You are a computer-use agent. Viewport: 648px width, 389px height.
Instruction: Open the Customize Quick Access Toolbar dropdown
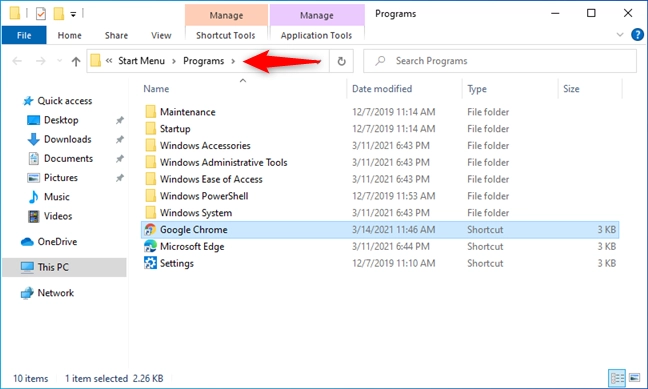[x=73, y=14]
